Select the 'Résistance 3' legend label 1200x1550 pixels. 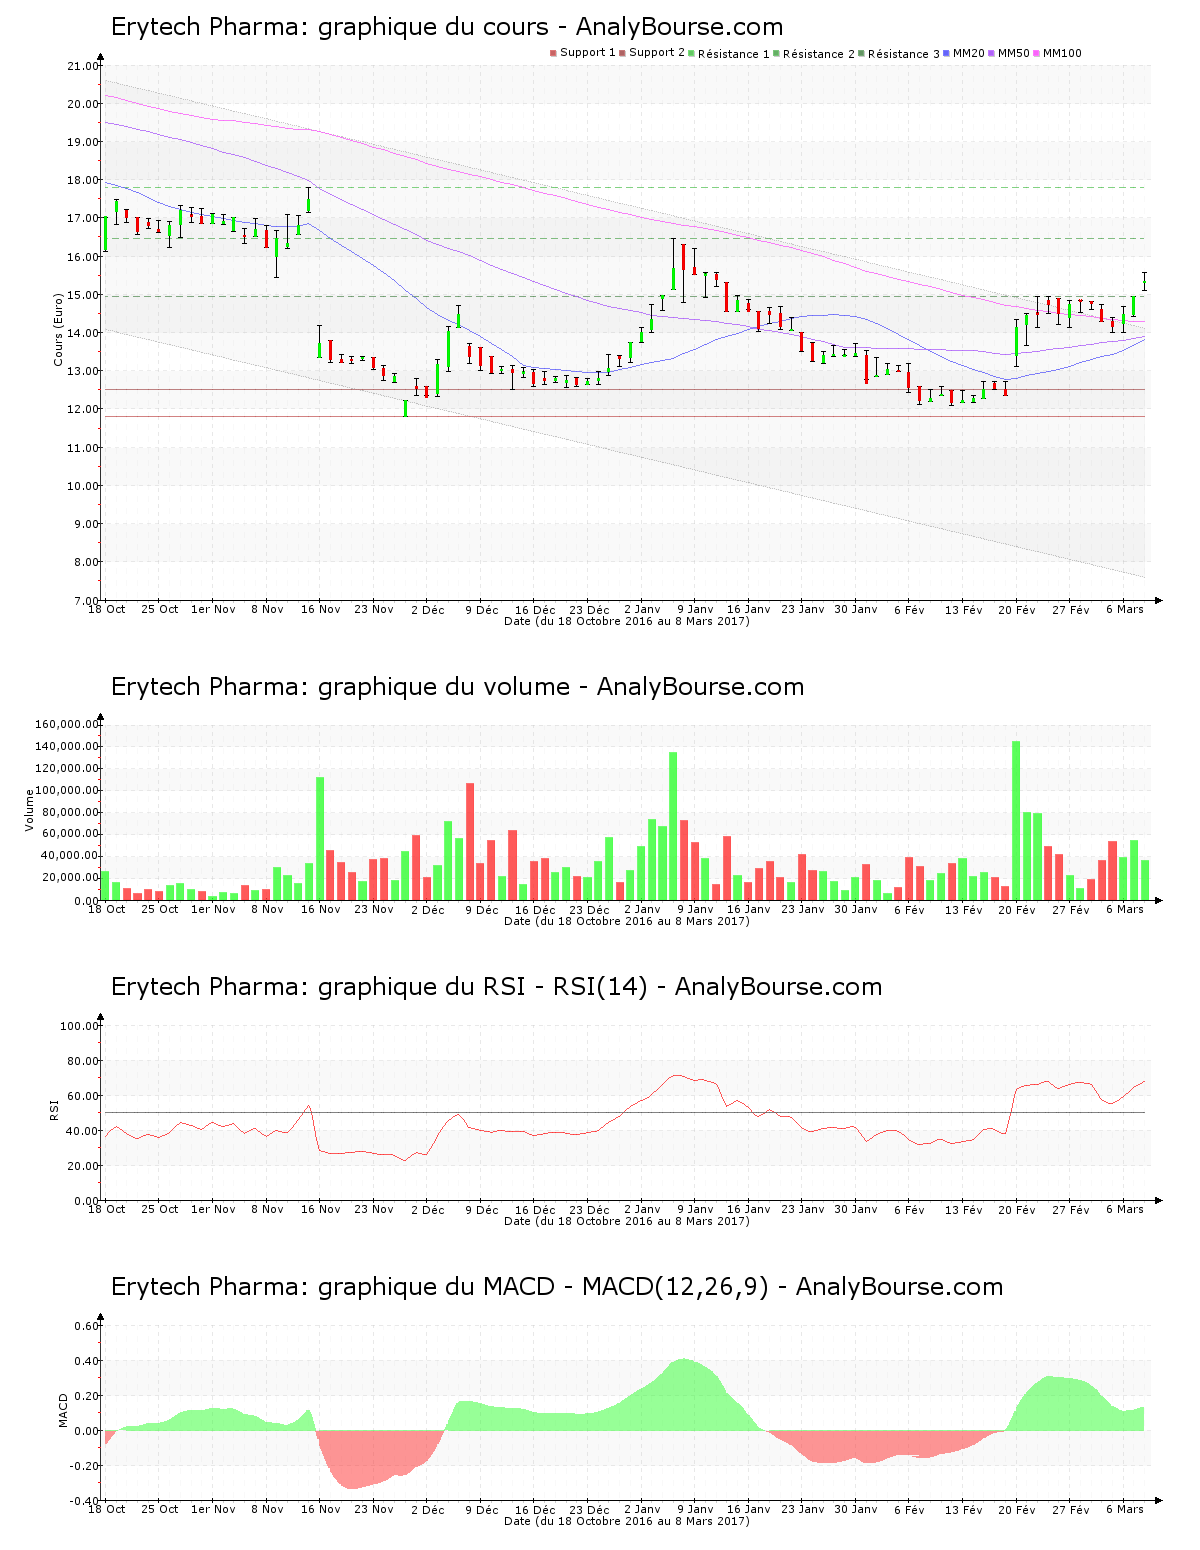click(x=904, y=54)
